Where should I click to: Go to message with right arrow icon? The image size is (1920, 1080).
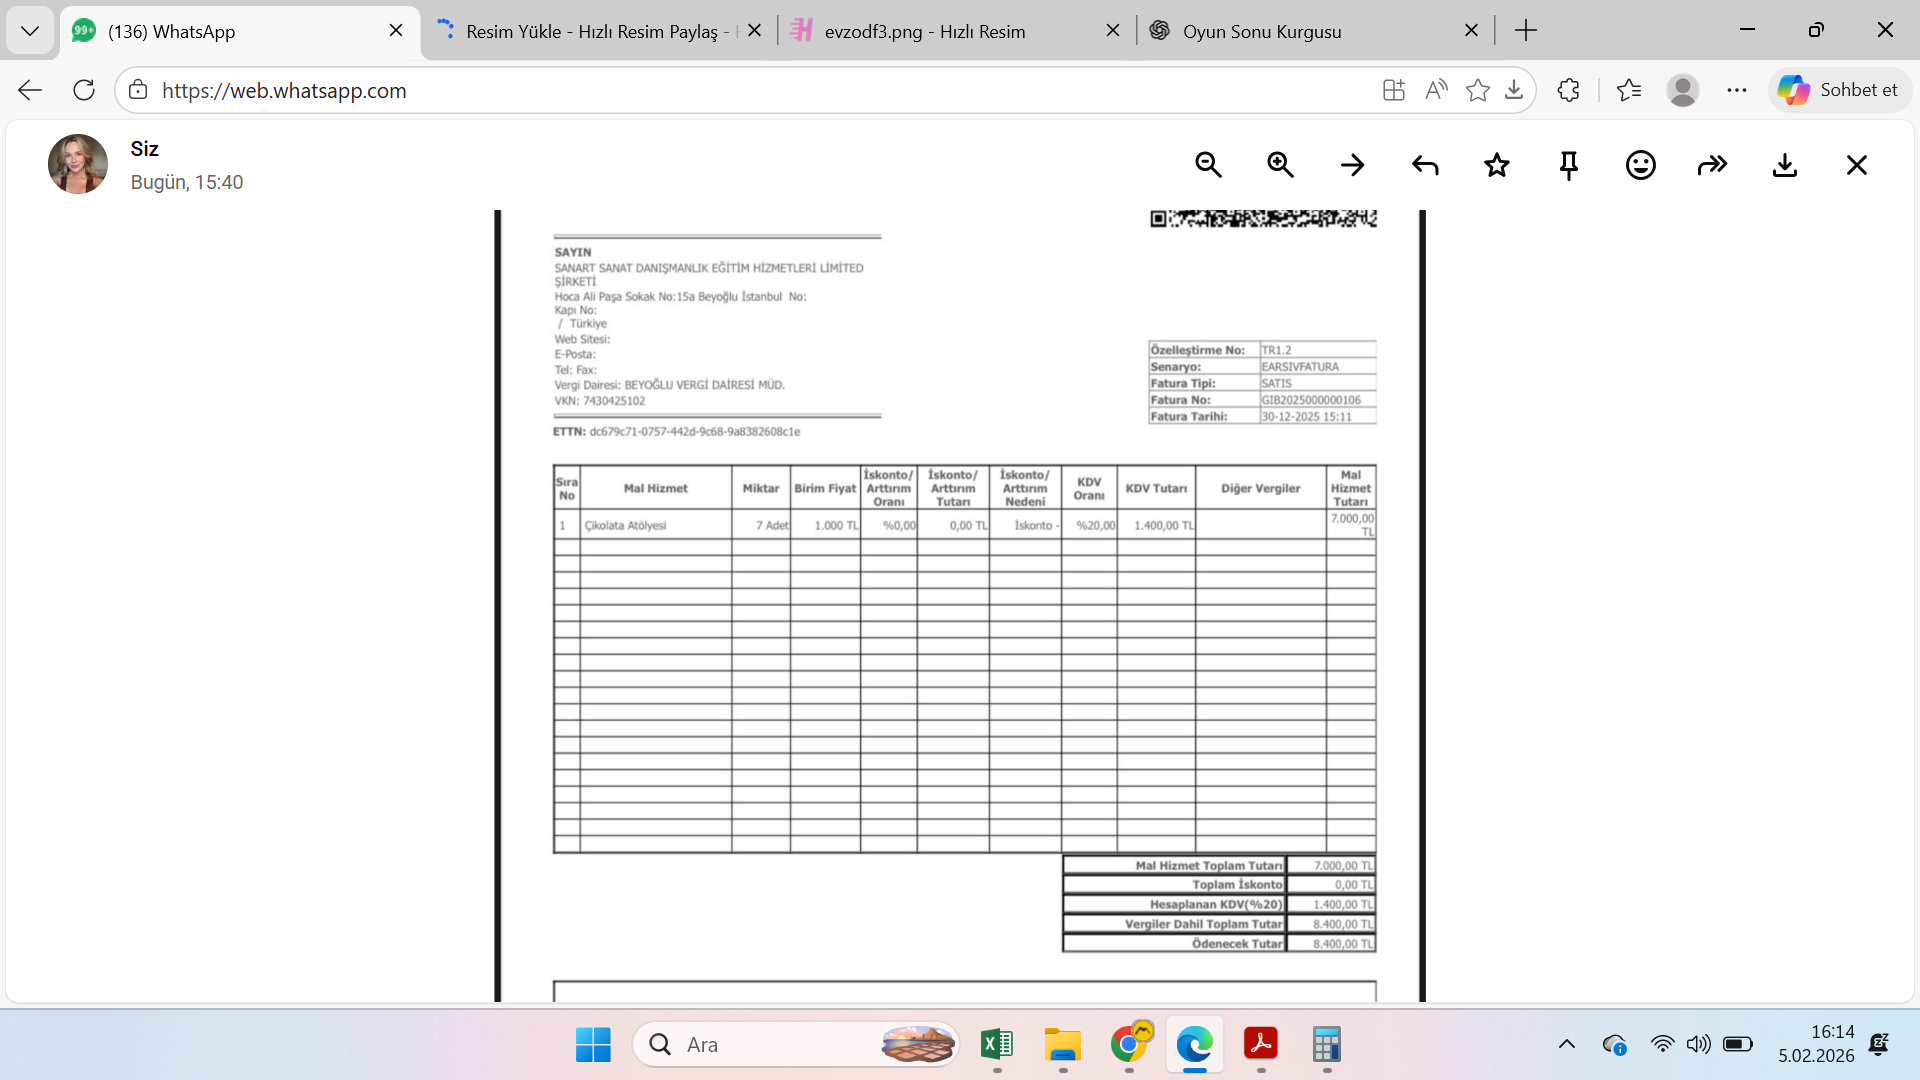pos(1352,165)
